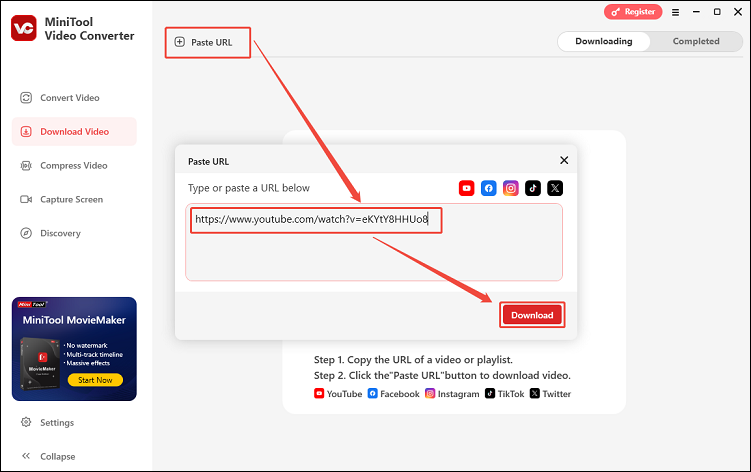Click the Instagram icon in Paste URL dialog
Image resolution: width=751 pixels, height=472 pixels.
pyautogui.click(x=511, y=188)
